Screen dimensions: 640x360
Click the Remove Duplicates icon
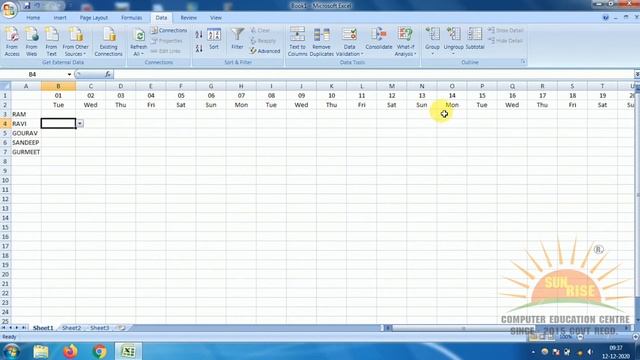coord(322,42)
